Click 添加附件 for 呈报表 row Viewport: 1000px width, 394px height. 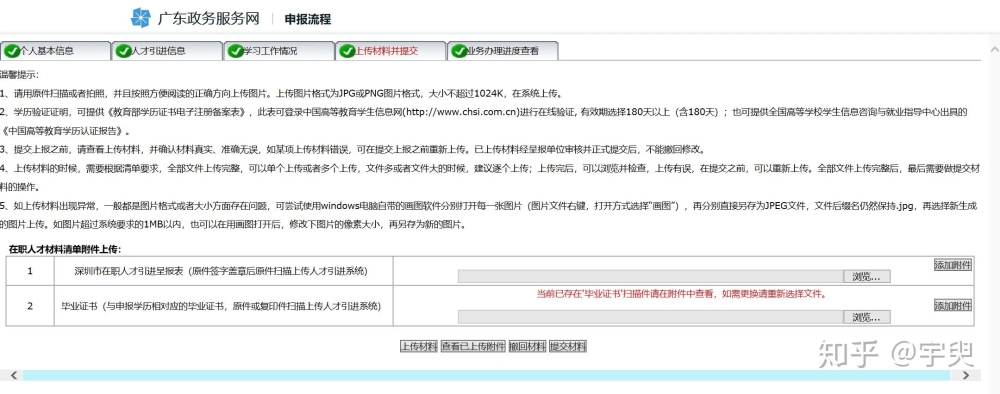[x=953, y=265]
